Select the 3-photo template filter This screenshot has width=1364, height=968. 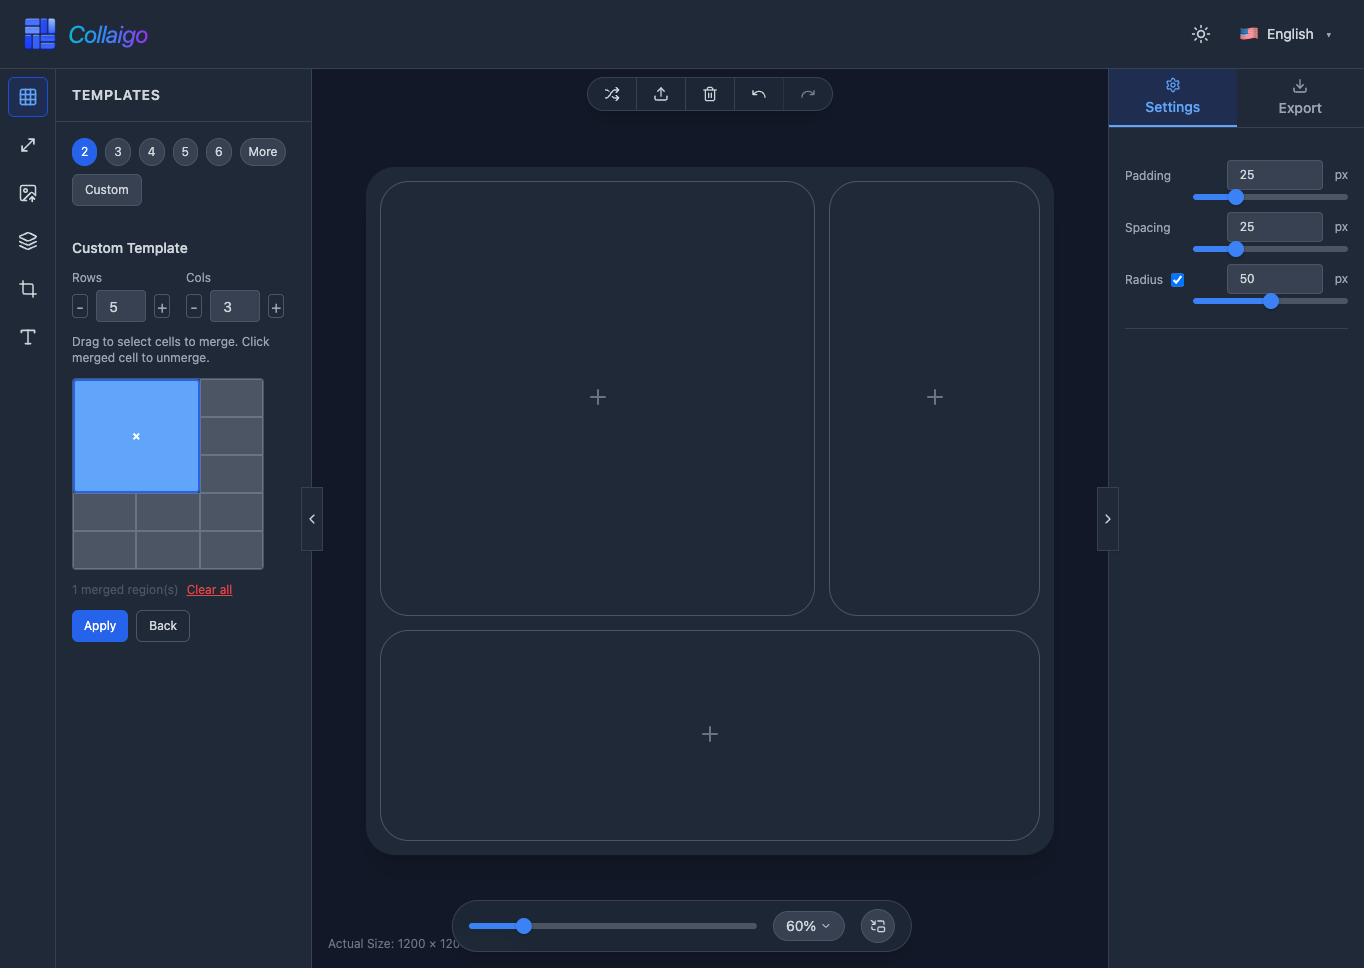click(x=118, y=152)
